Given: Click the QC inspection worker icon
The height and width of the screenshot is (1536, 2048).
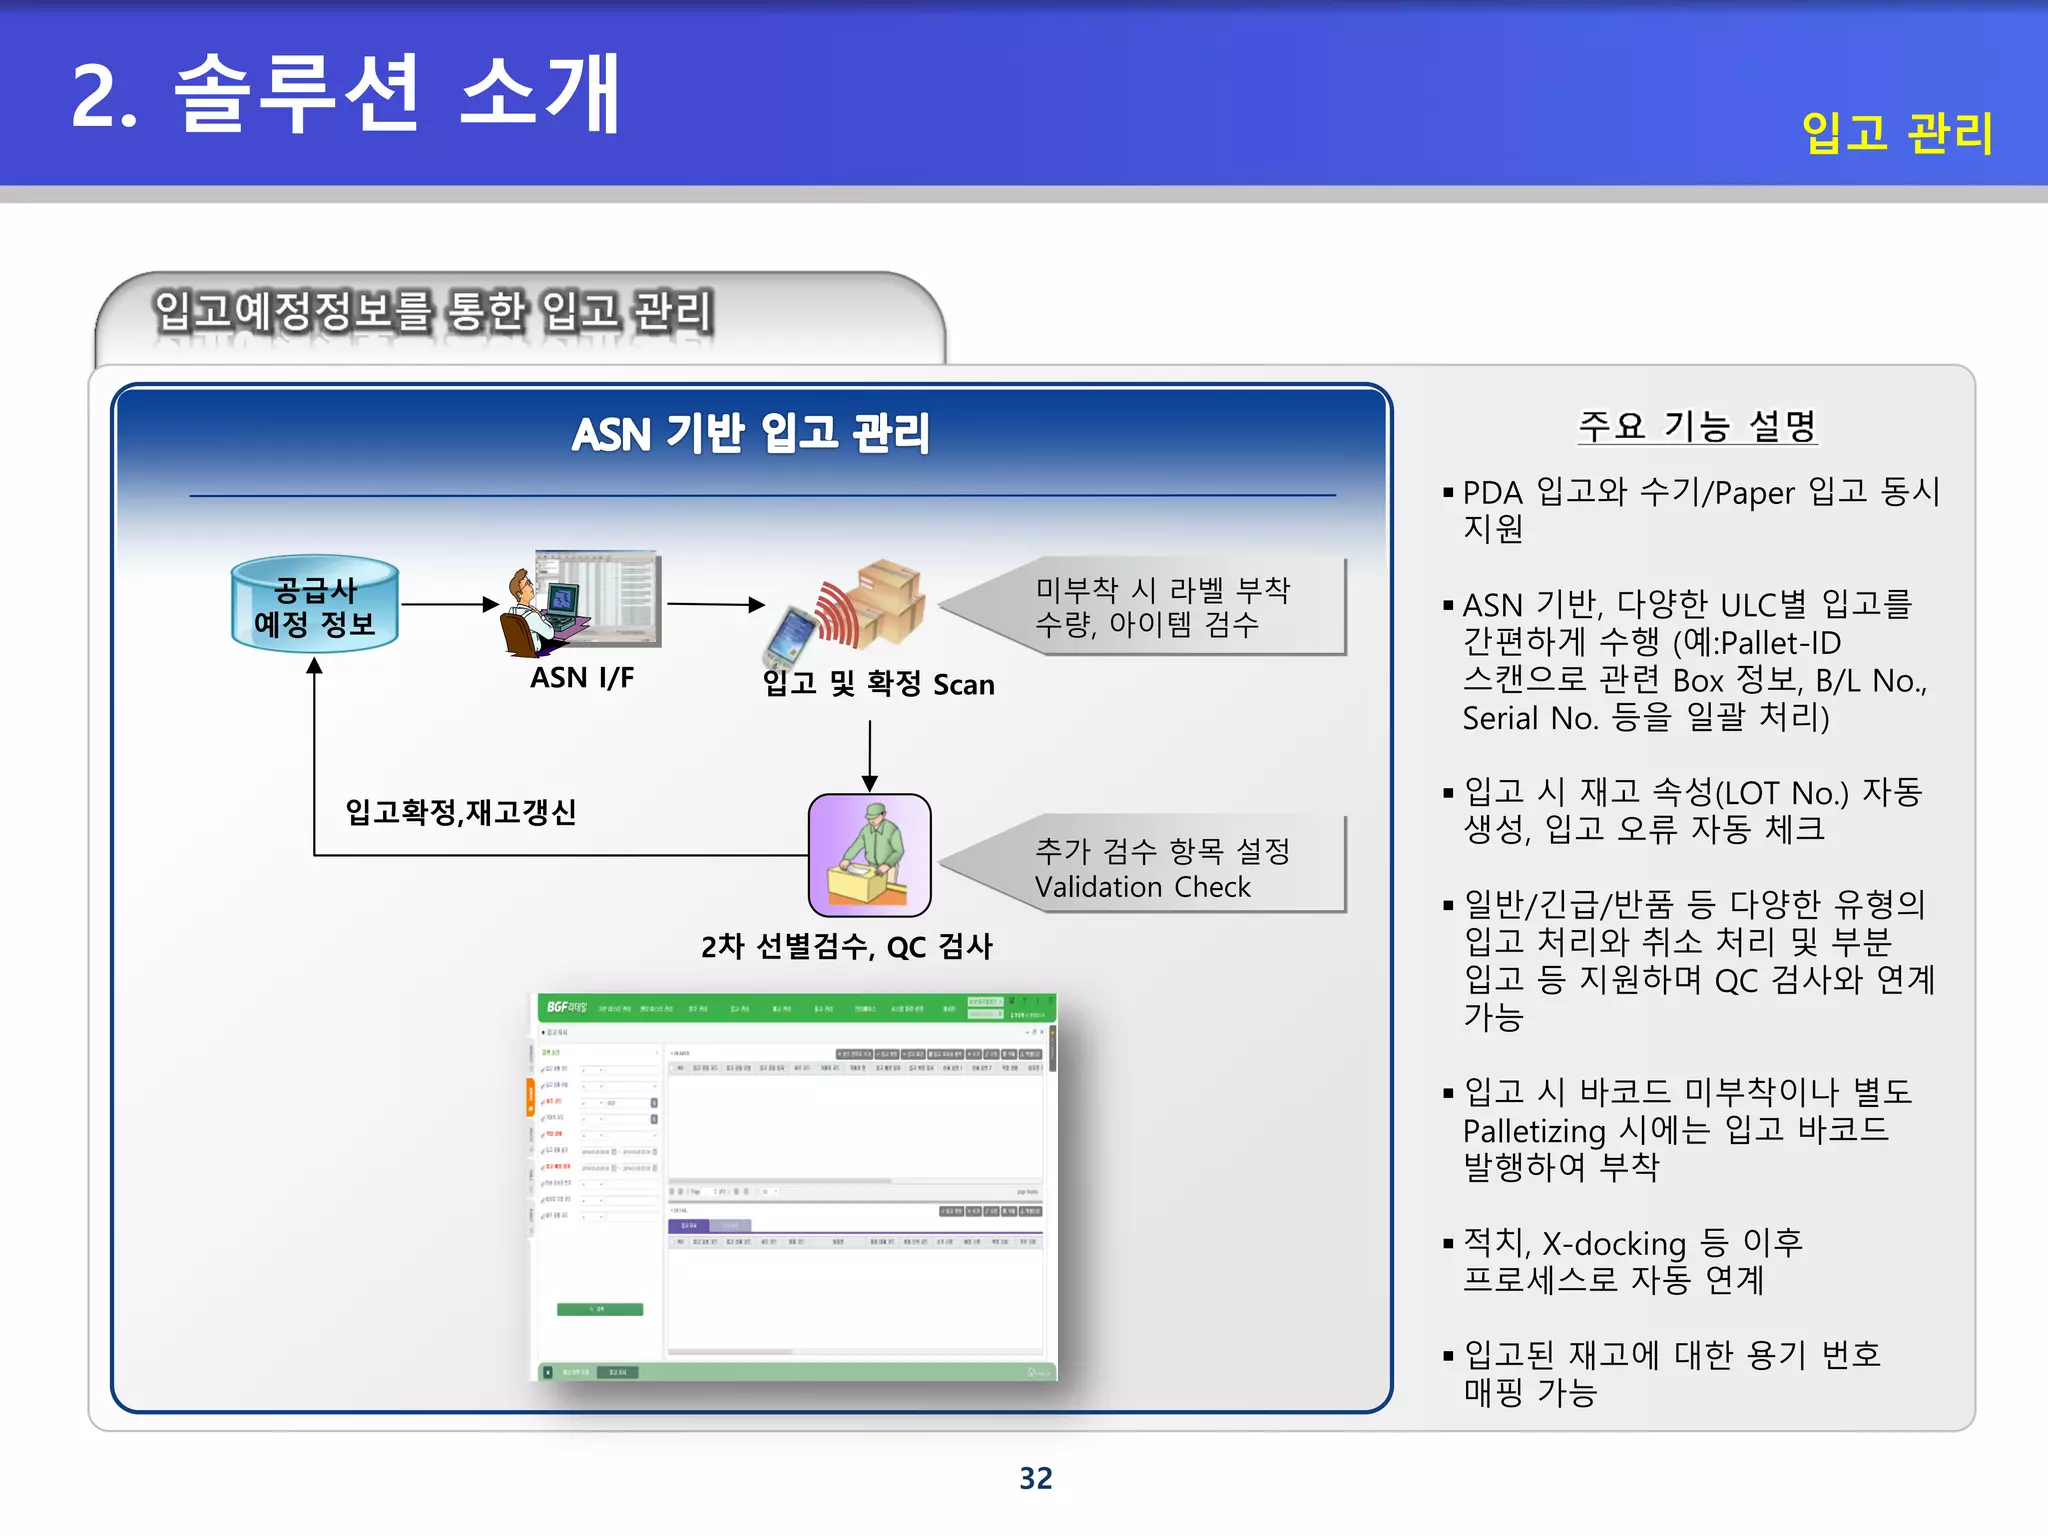Looking at the screenshot, I should (x=869, y=855).
